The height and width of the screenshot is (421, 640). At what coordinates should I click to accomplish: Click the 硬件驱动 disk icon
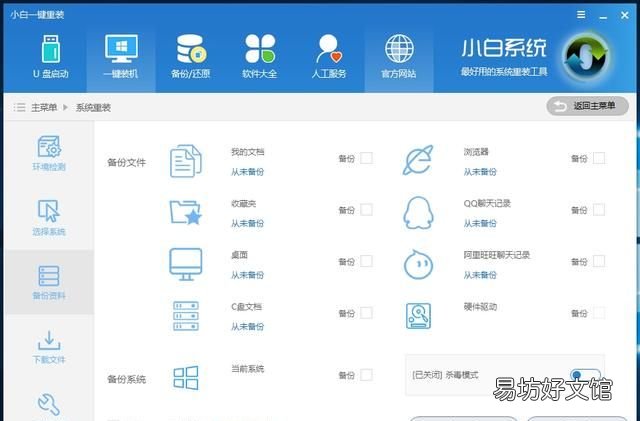418,316
